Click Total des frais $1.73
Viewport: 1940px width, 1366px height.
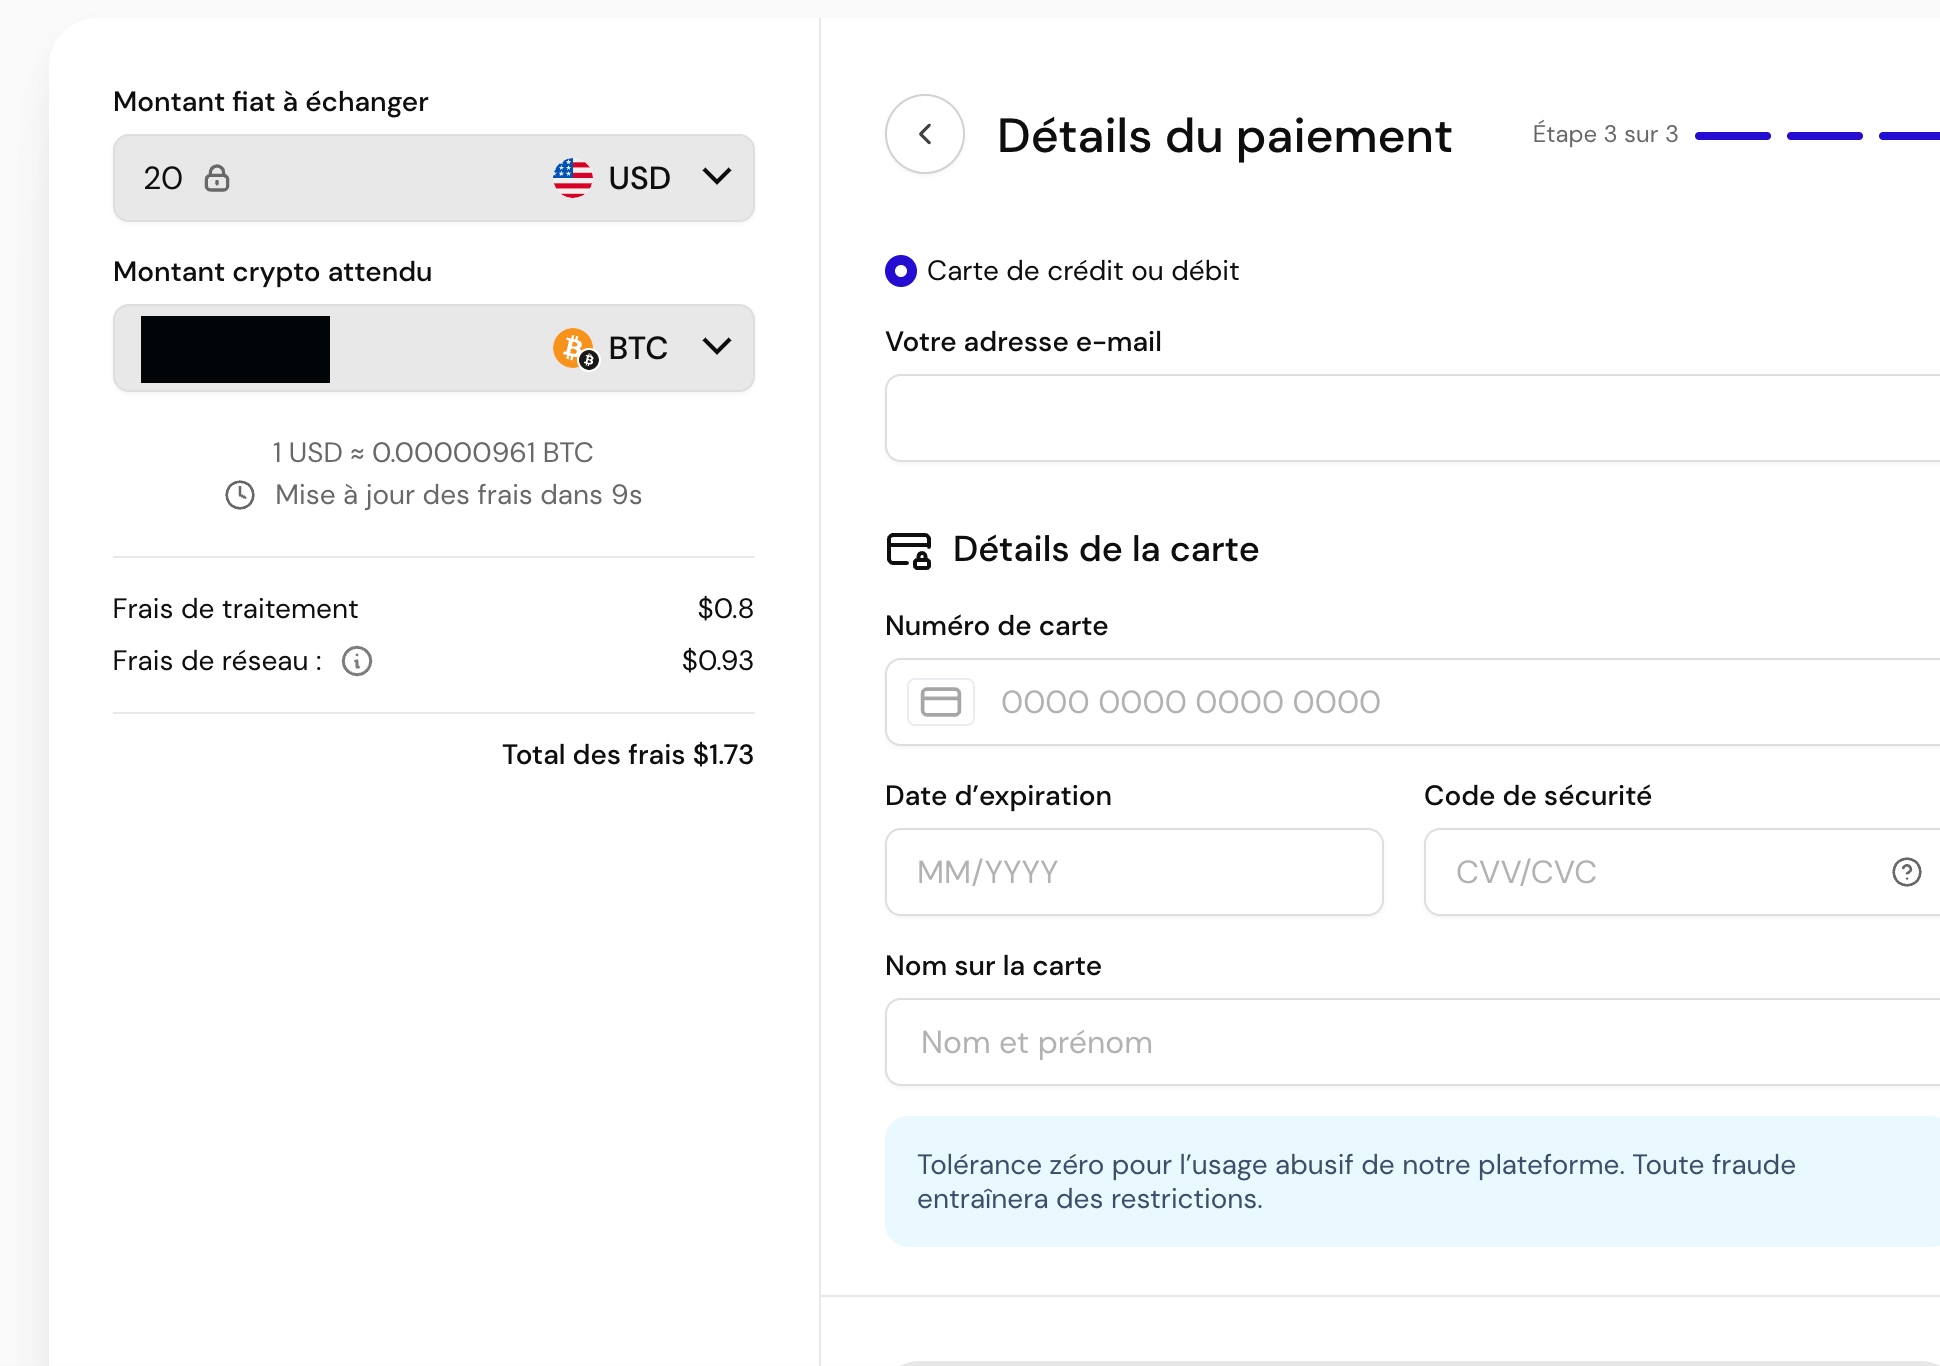tap(628, 755)
